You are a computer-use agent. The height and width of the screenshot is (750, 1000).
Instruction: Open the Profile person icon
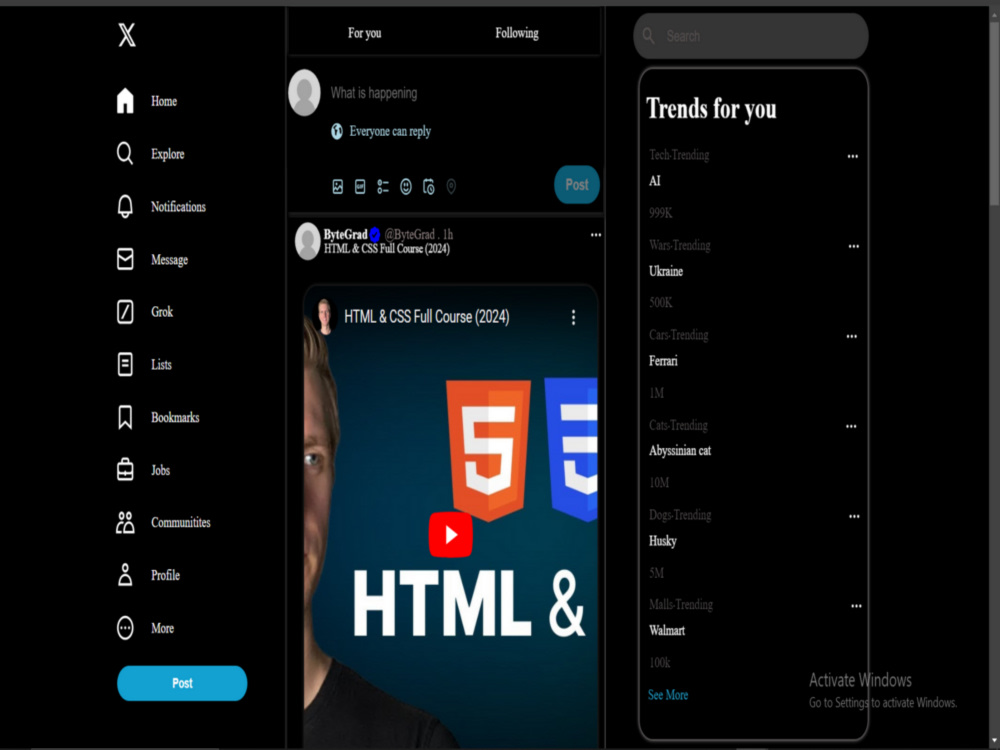(x=125, y=575)
